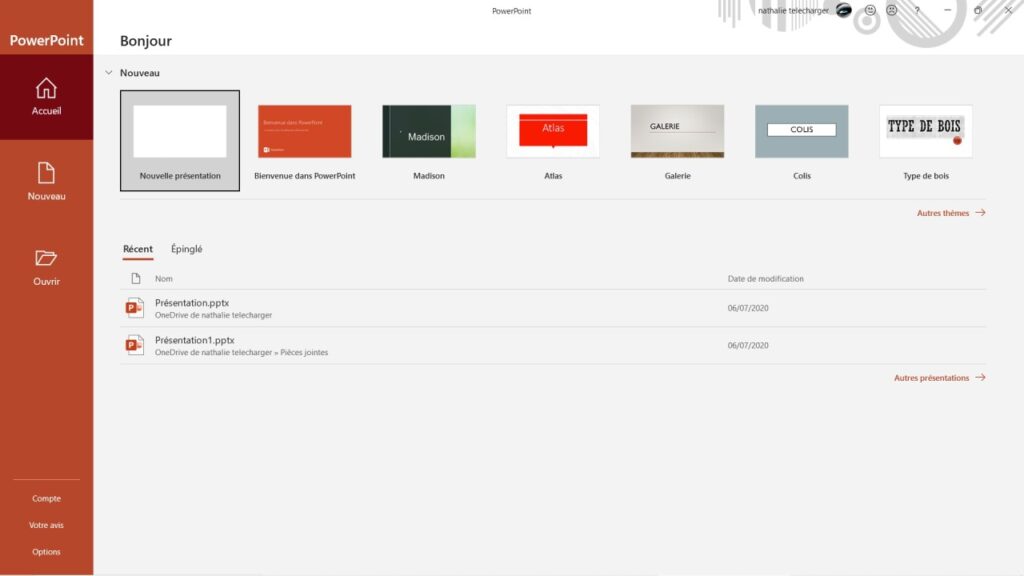Open Votre avis in the sidebar

click(x=46, y=525)
